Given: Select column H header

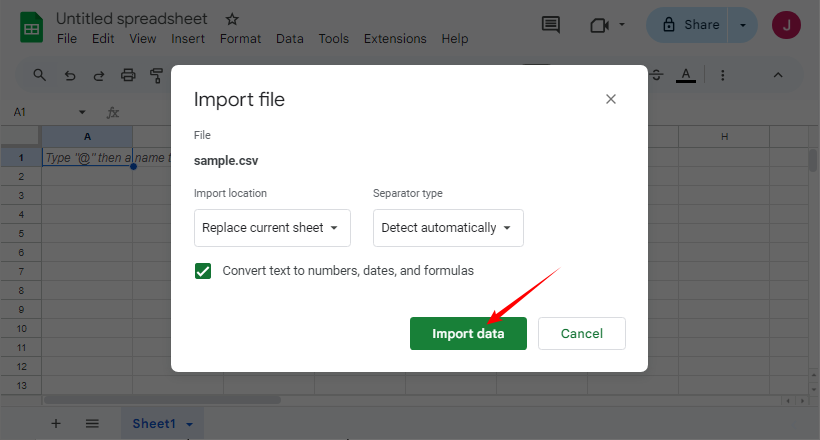Looking at the screenshot, I should (x=724, y=137).
